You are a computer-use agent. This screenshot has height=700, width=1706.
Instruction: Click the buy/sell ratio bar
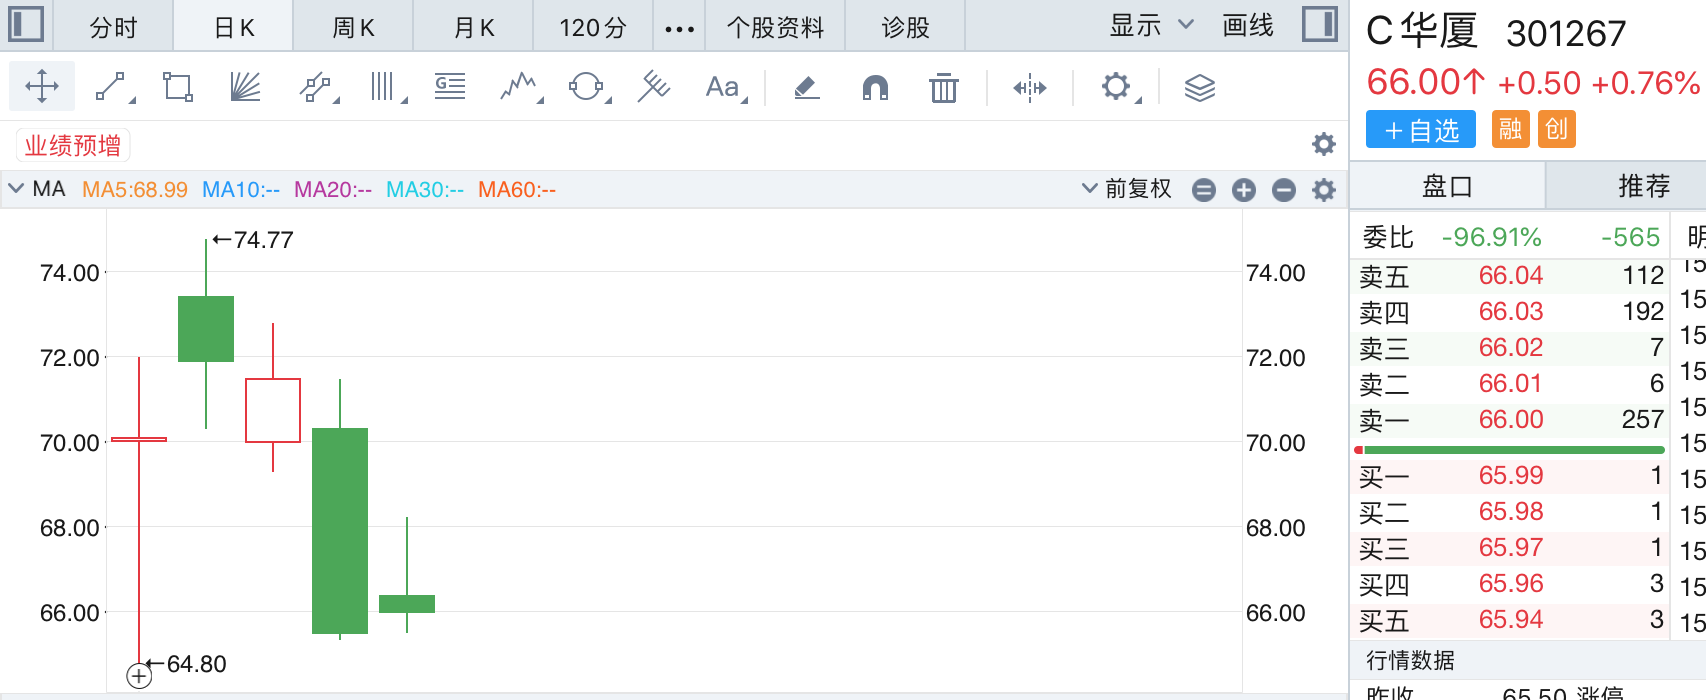pos(1509,450)
